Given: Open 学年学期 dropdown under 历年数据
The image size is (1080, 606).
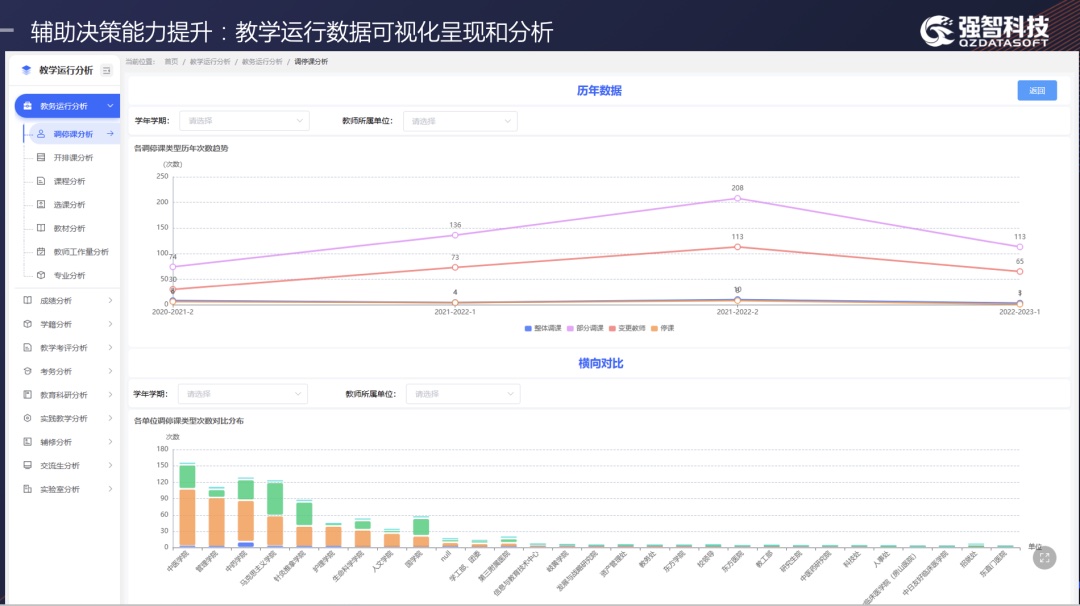Looking at the screenshot, I should pos(244,121).
